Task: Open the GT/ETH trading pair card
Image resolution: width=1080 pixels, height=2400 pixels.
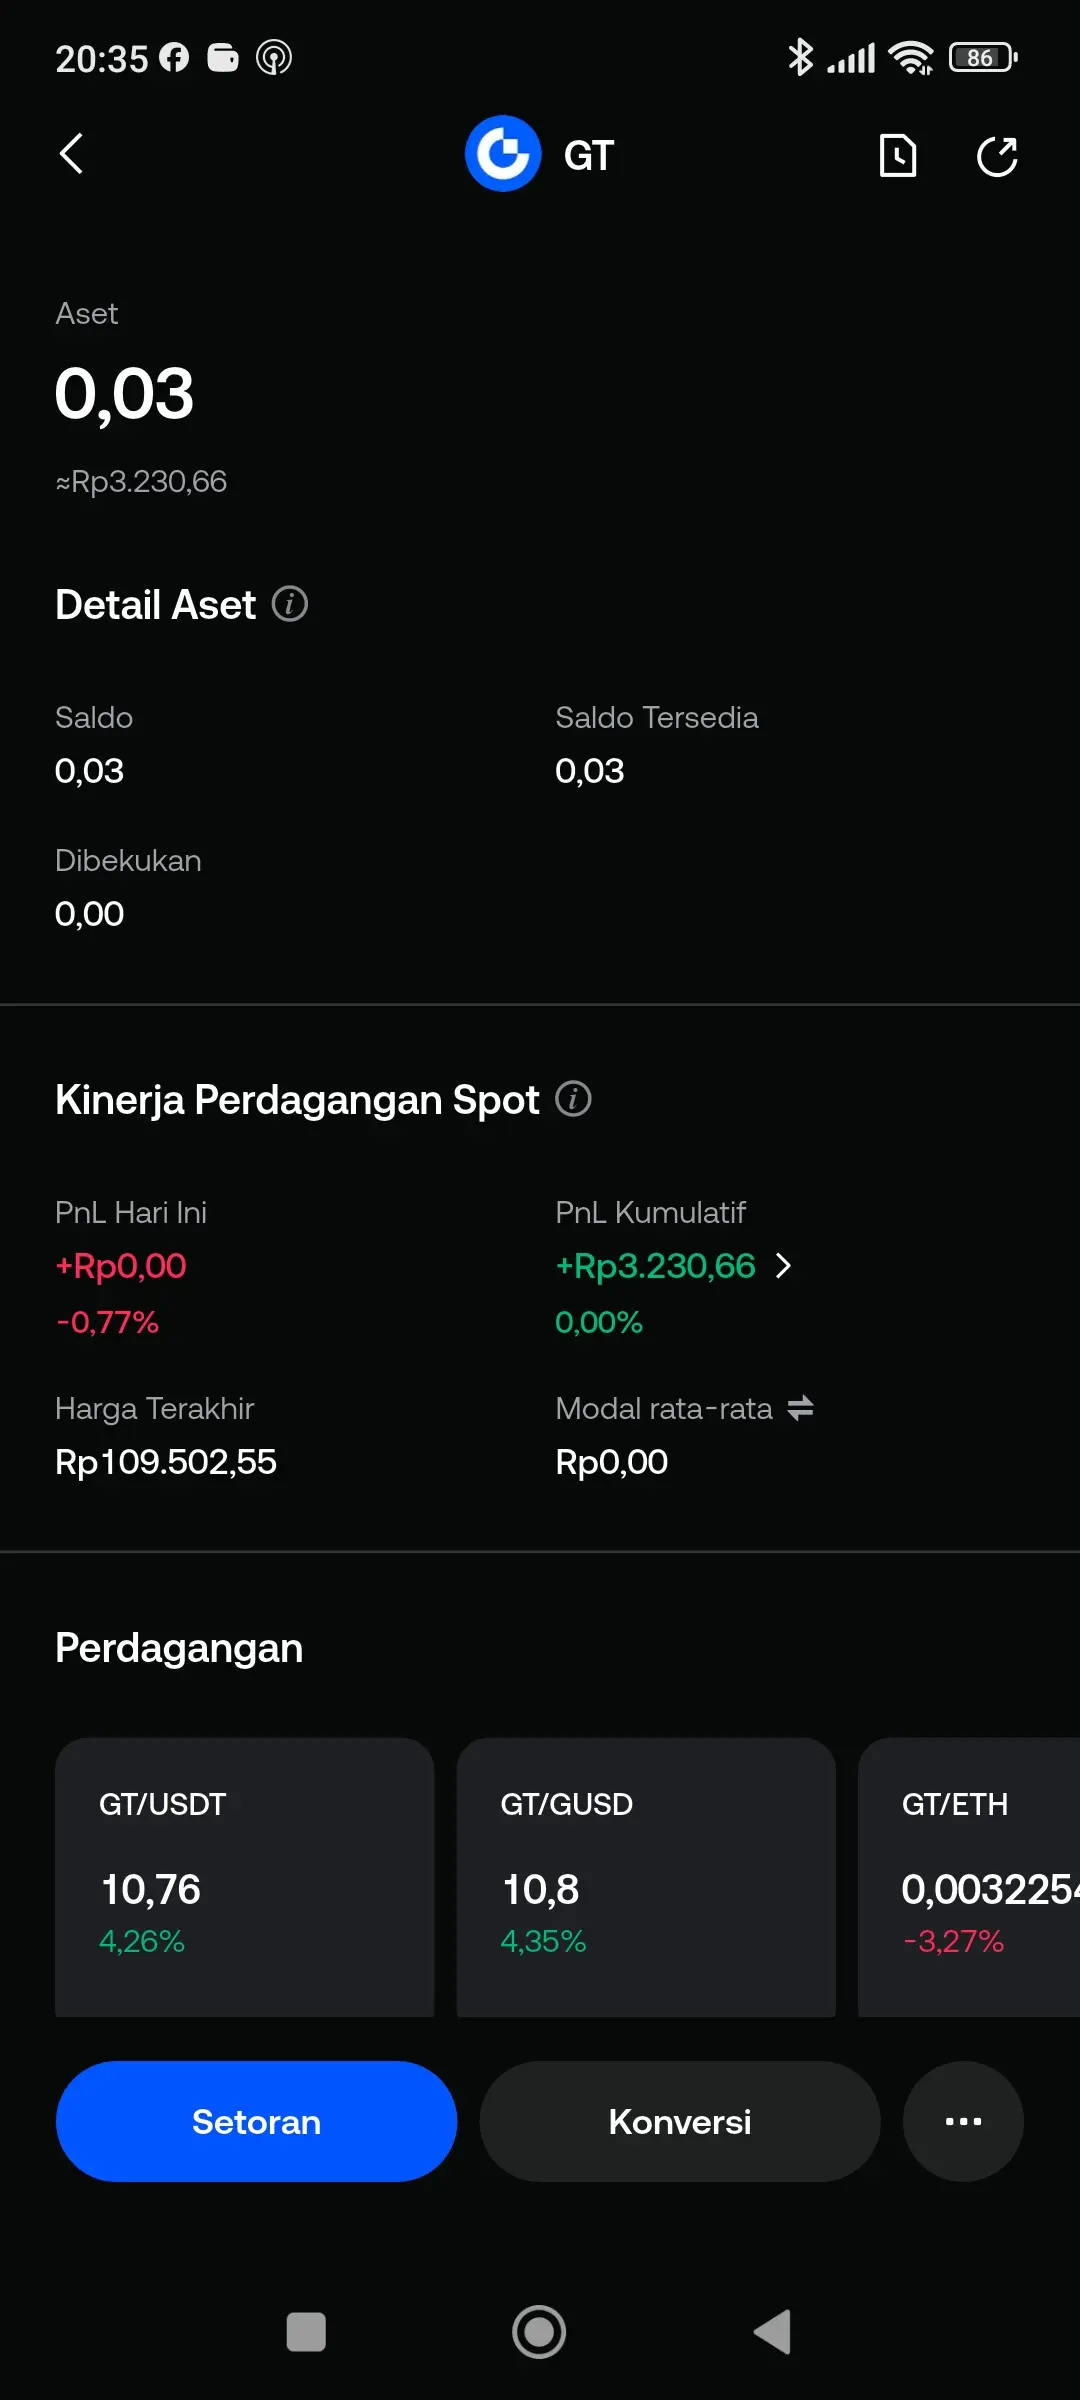Action: point(970,1876)
